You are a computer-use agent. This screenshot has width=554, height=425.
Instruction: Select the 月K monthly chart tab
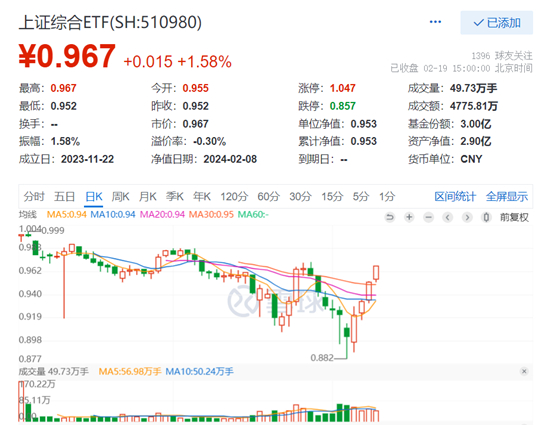(148, 196)
